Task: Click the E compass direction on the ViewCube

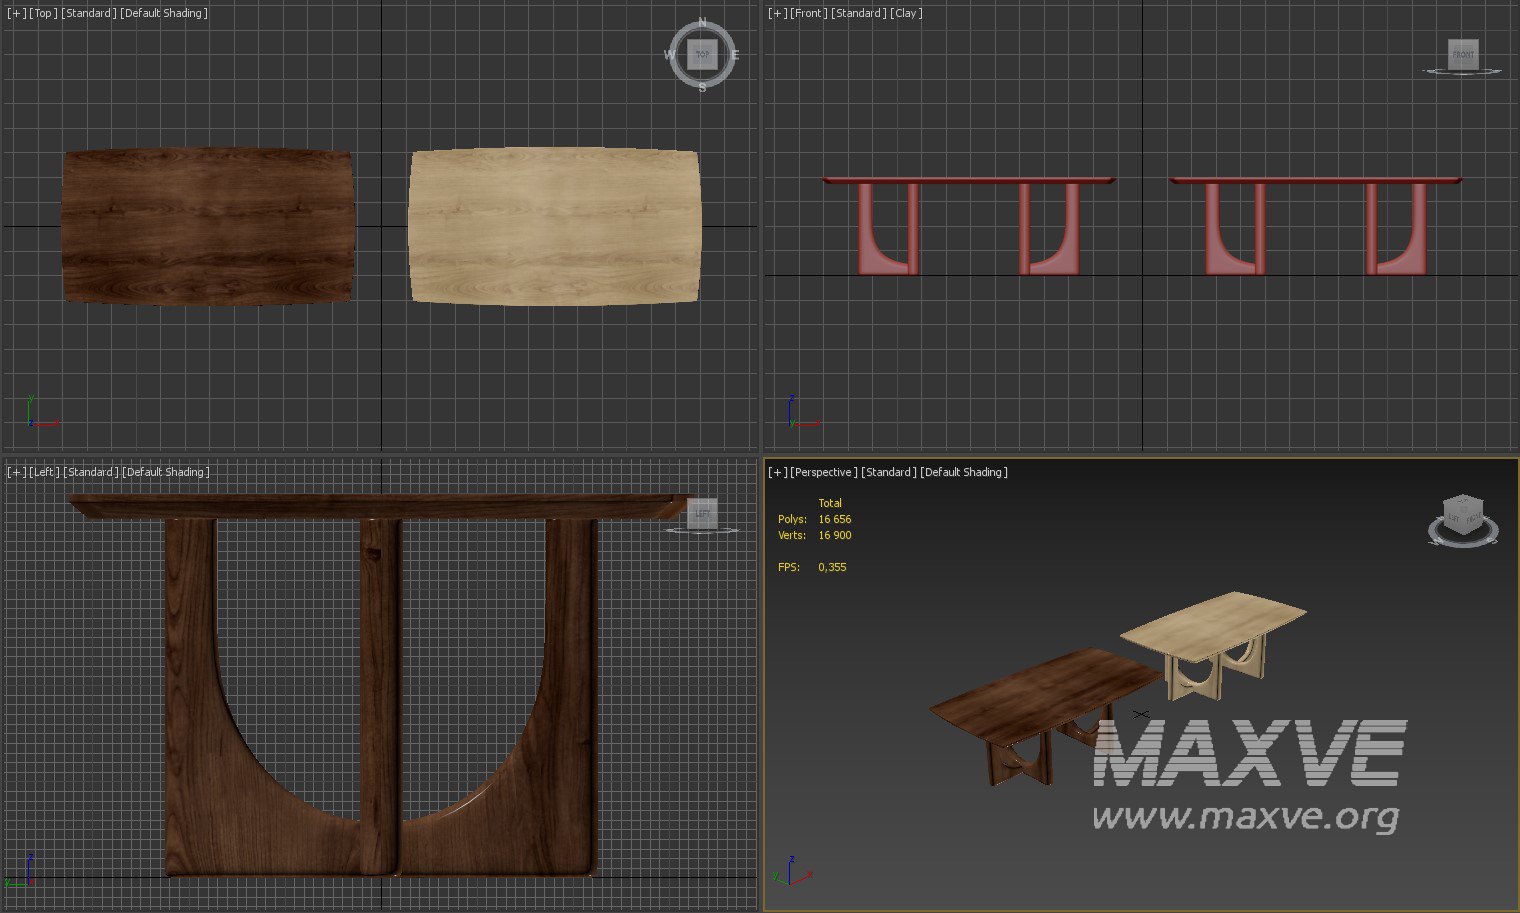Action: click(734, 55)
